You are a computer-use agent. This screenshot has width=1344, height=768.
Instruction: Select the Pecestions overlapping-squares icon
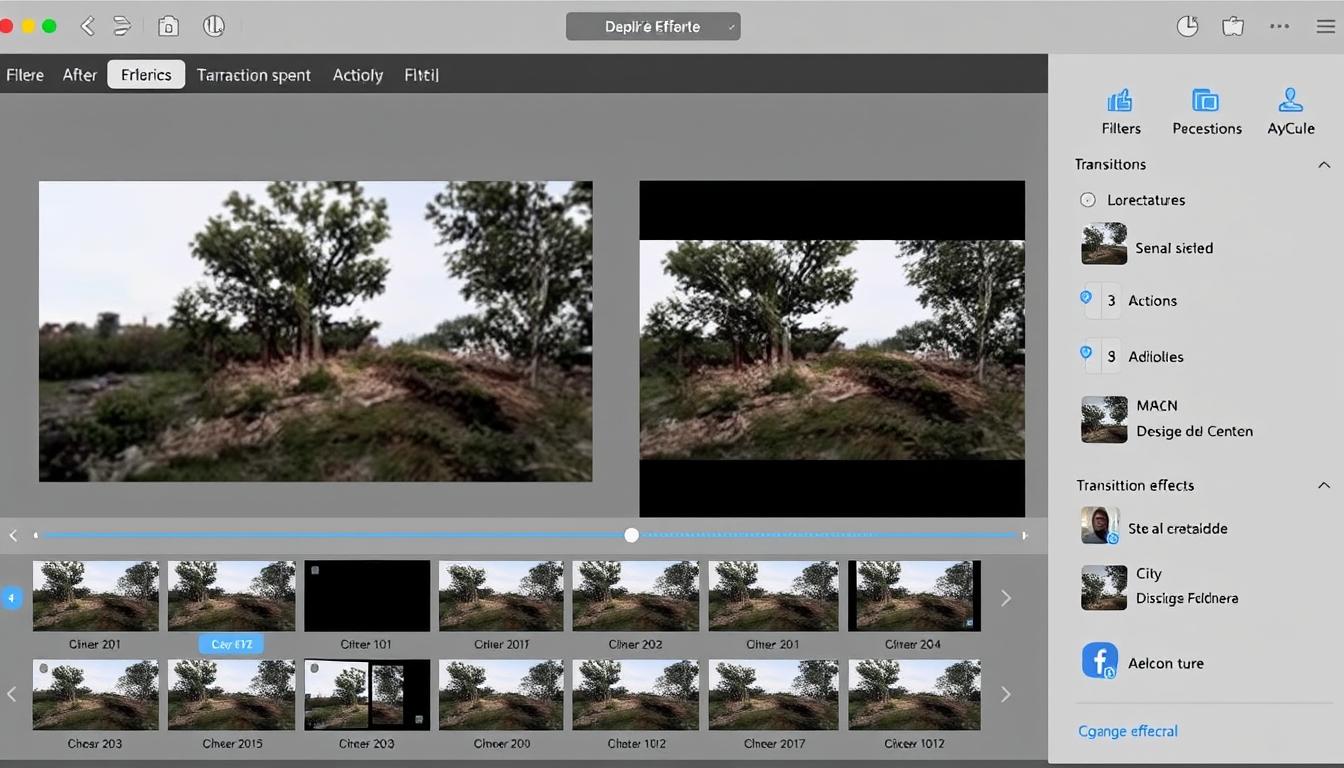pos(1206,101)
